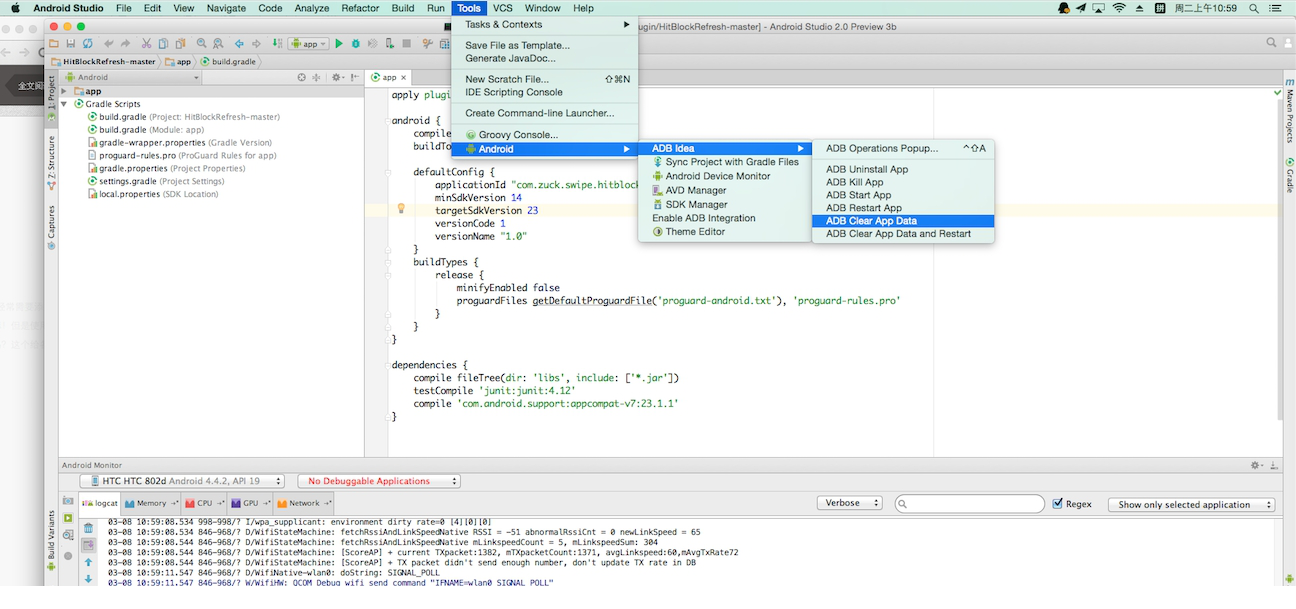The height and width of the screenshot is (609, 1296).
Task: Open the app run configuration dropdown
Action: pos(309,44)
